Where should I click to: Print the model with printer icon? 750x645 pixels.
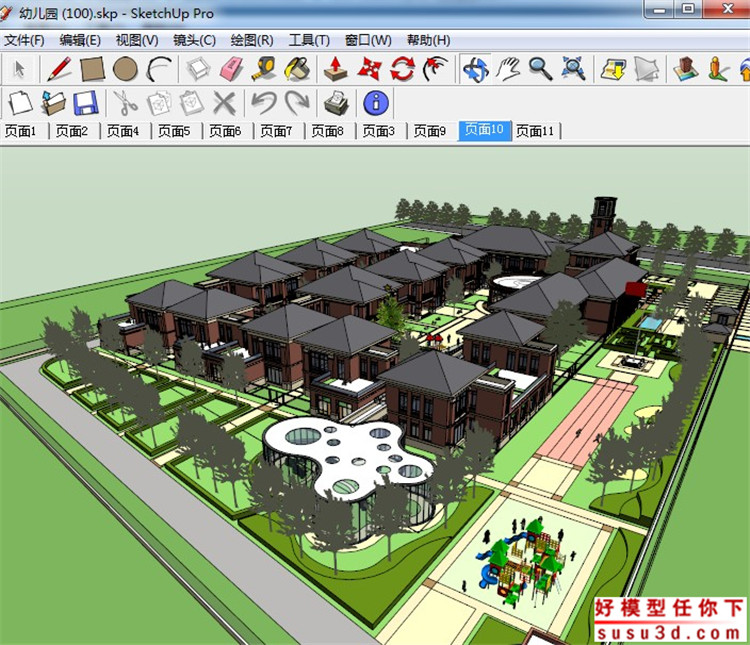pyautogui.click(x=336, y=103)
